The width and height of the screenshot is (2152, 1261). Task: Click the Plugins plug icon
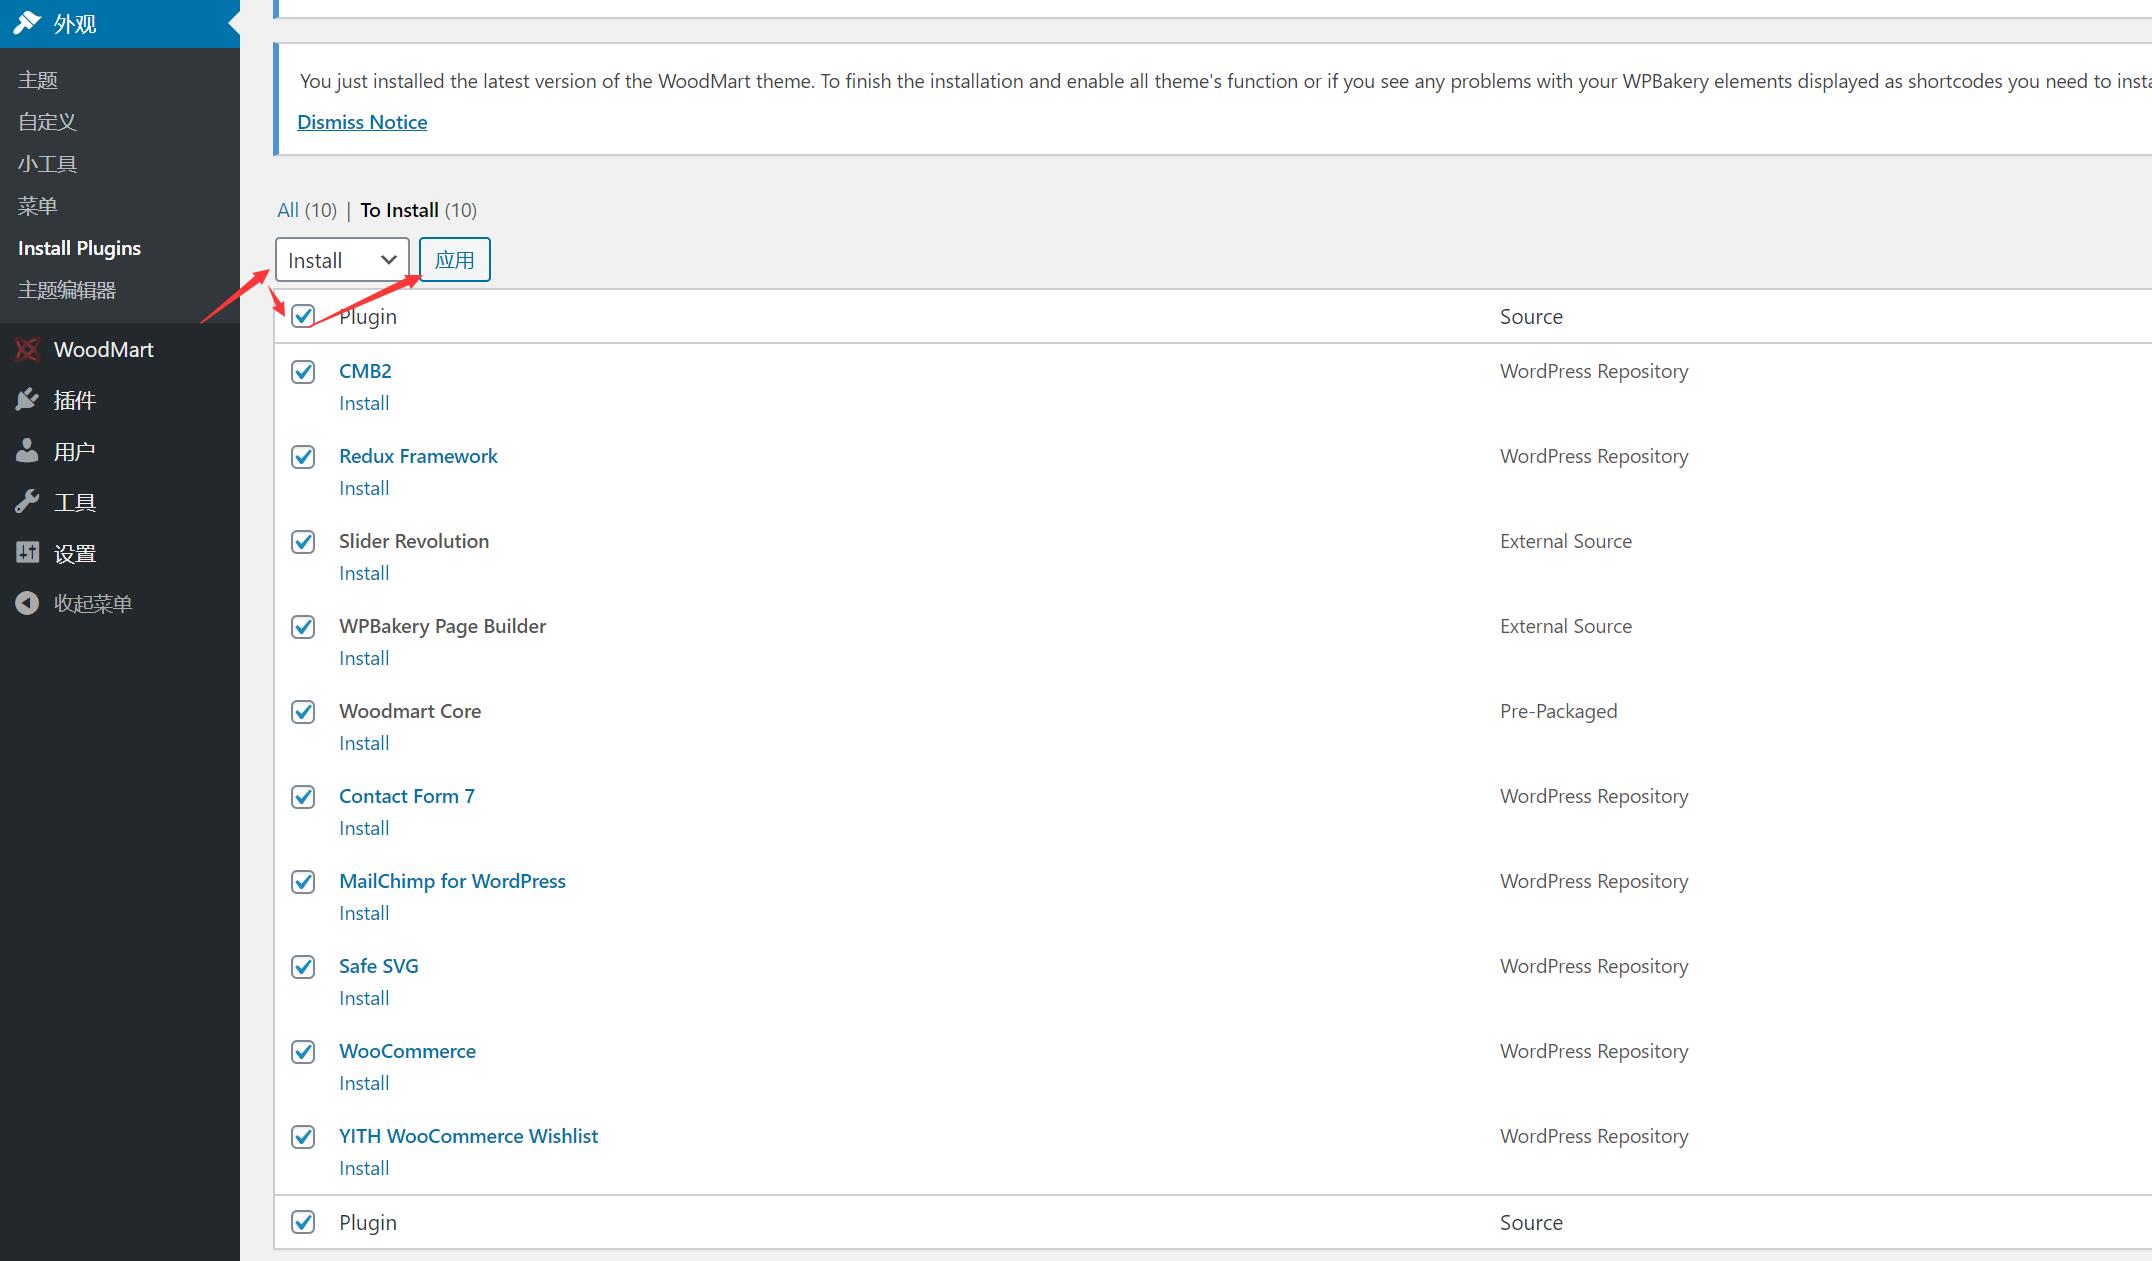27,400
